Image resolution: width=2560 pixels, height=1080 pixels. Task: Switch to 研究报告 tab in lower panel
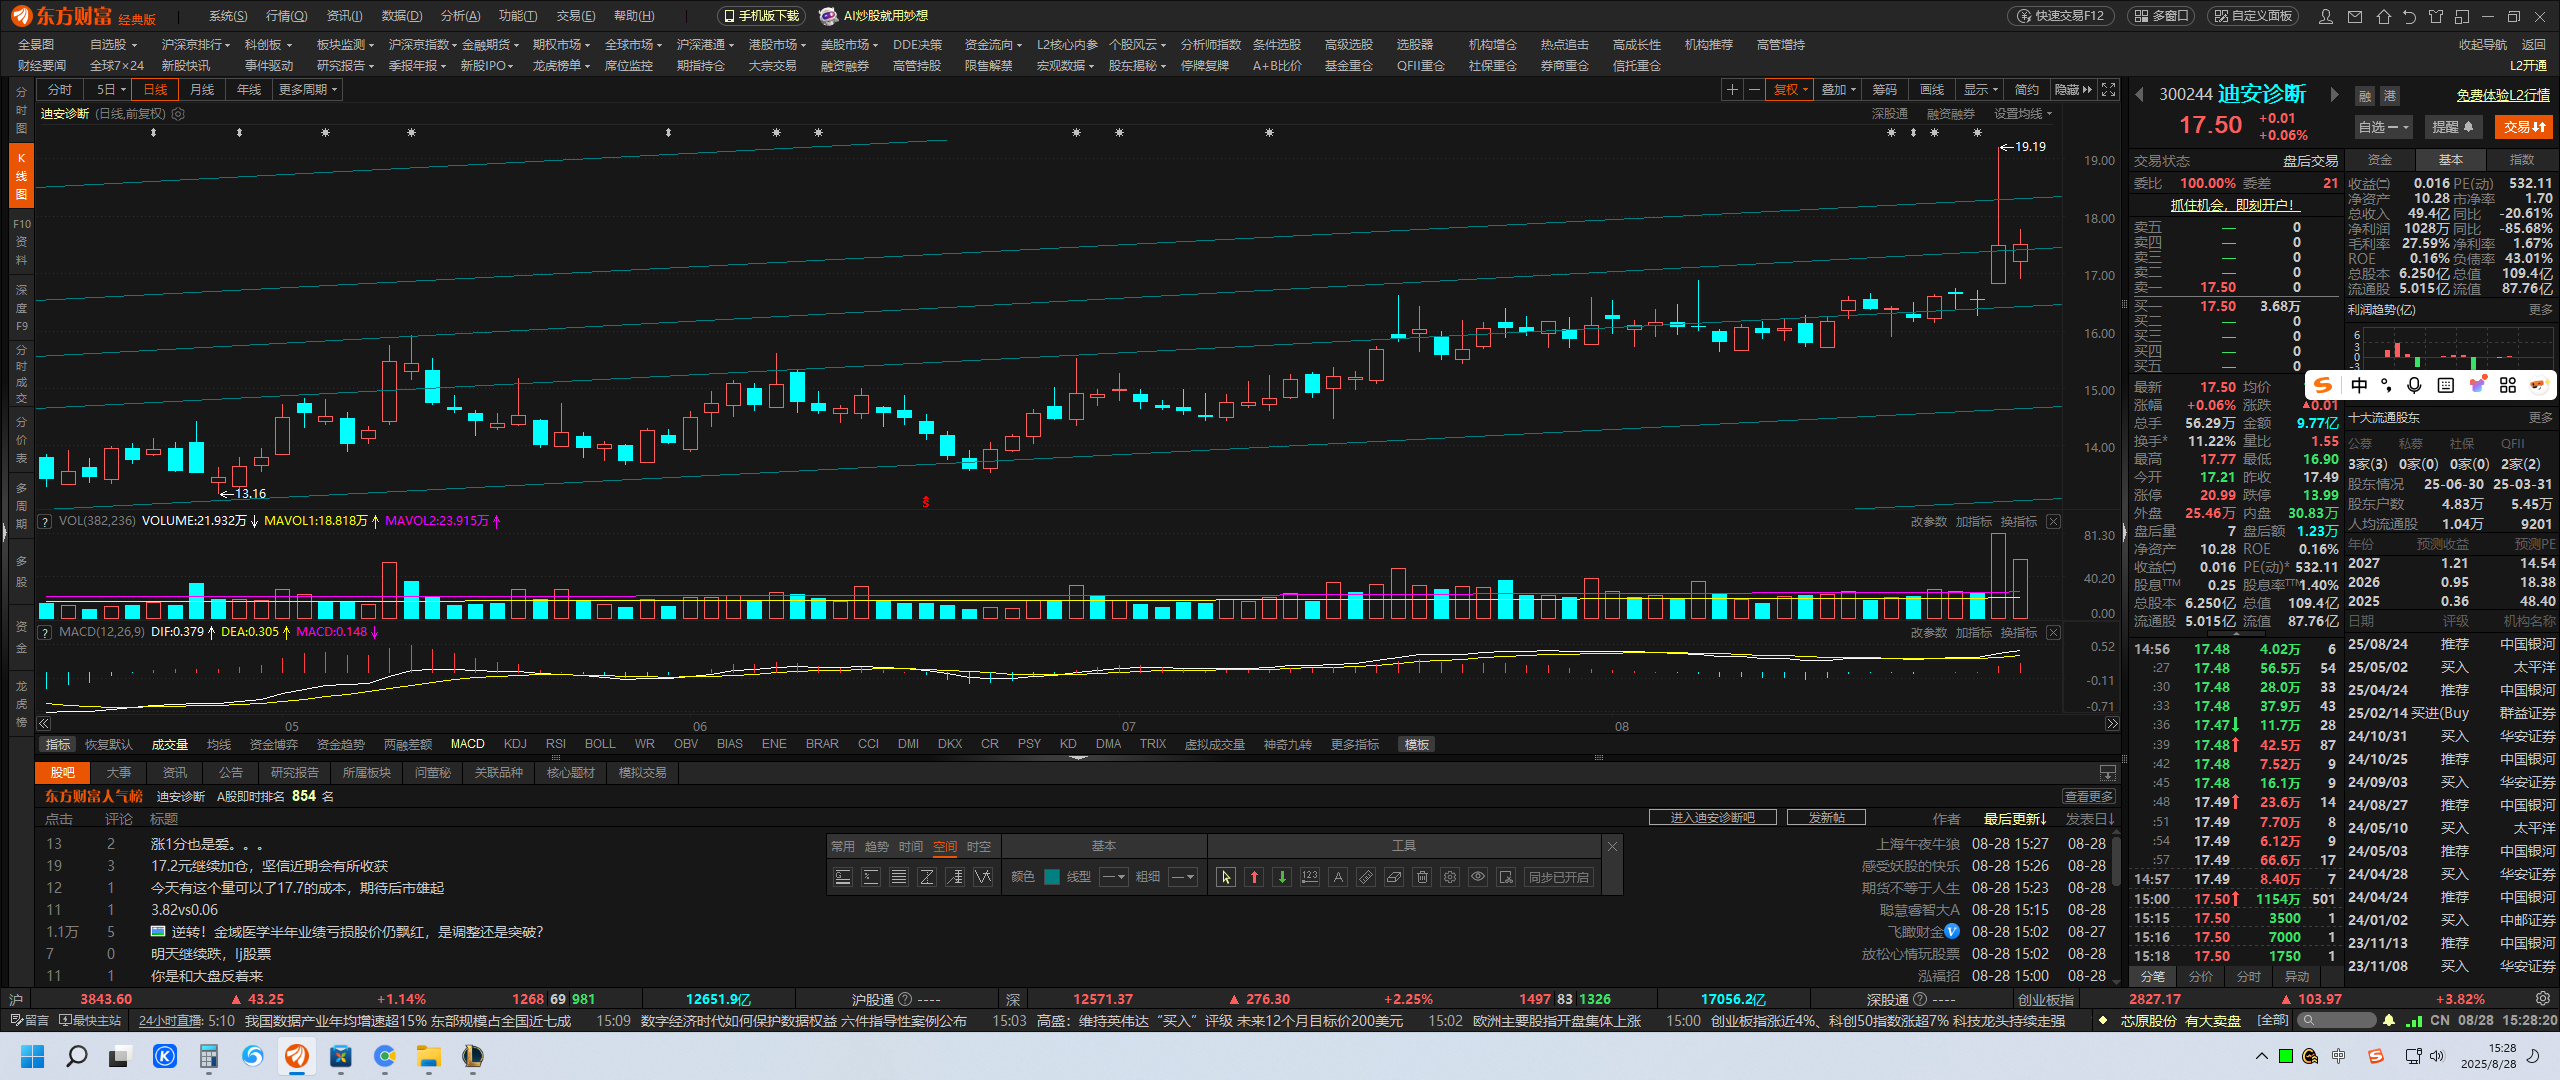click(295, 773)
